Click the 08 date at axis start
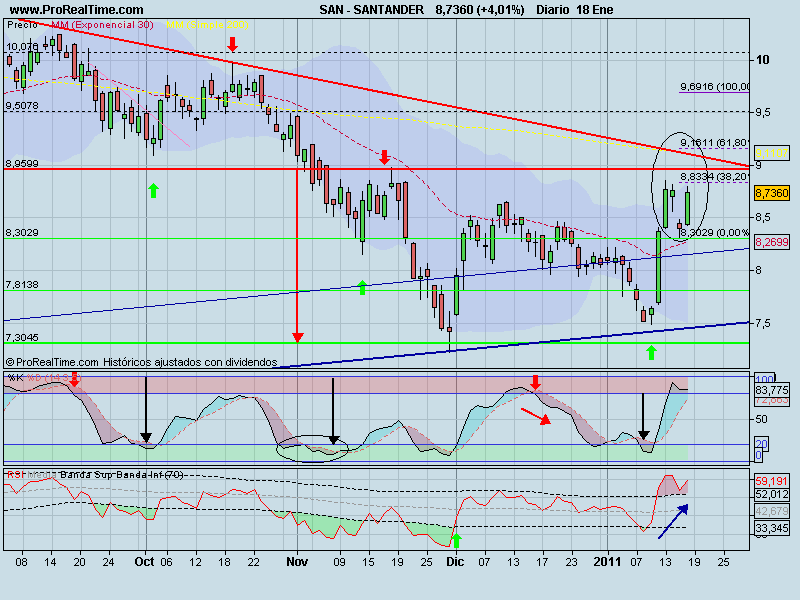Image resolution: width=800 pixels, height=600 pixels. click(21, 562)
